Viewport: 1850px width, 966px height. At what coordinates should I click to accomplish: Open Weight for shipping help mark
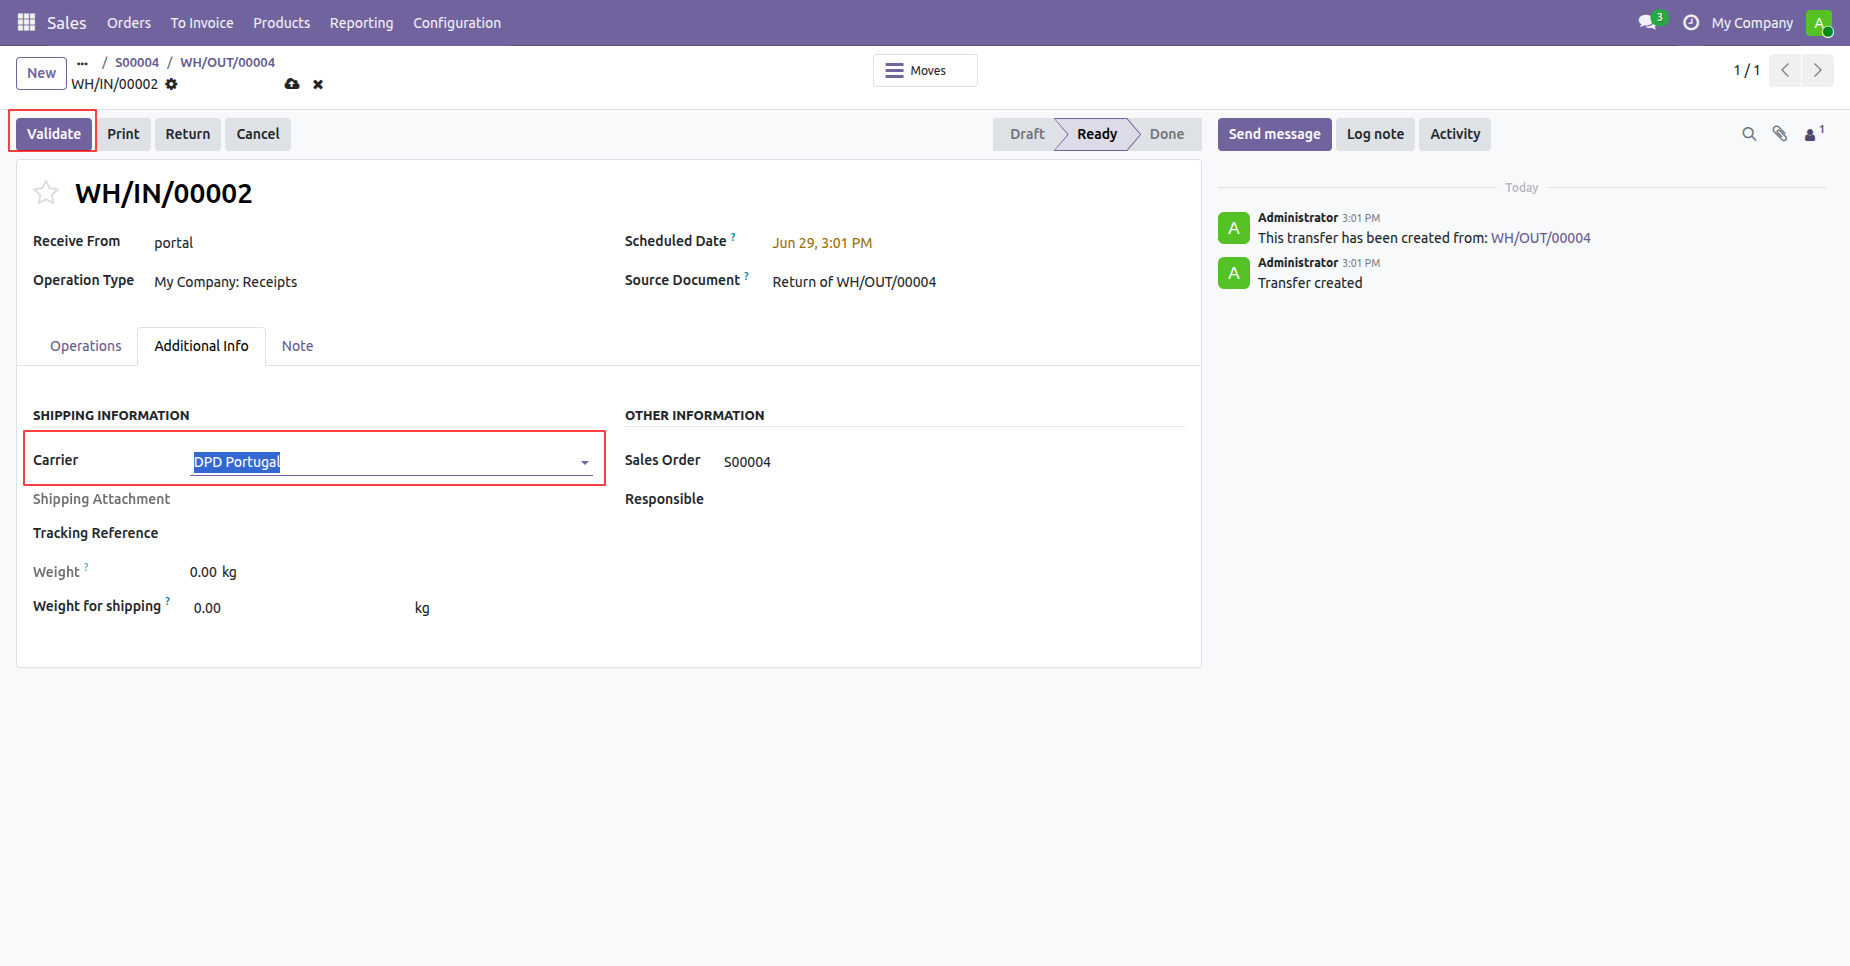click(x=168, y=601)
